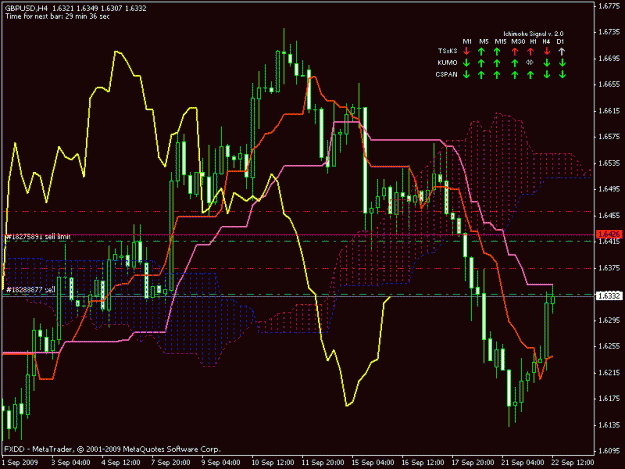The height and width of the screenshot is (469, 625).
Task: Click the '17 Sep 20:00' date label
Action: tap(473, 463)
